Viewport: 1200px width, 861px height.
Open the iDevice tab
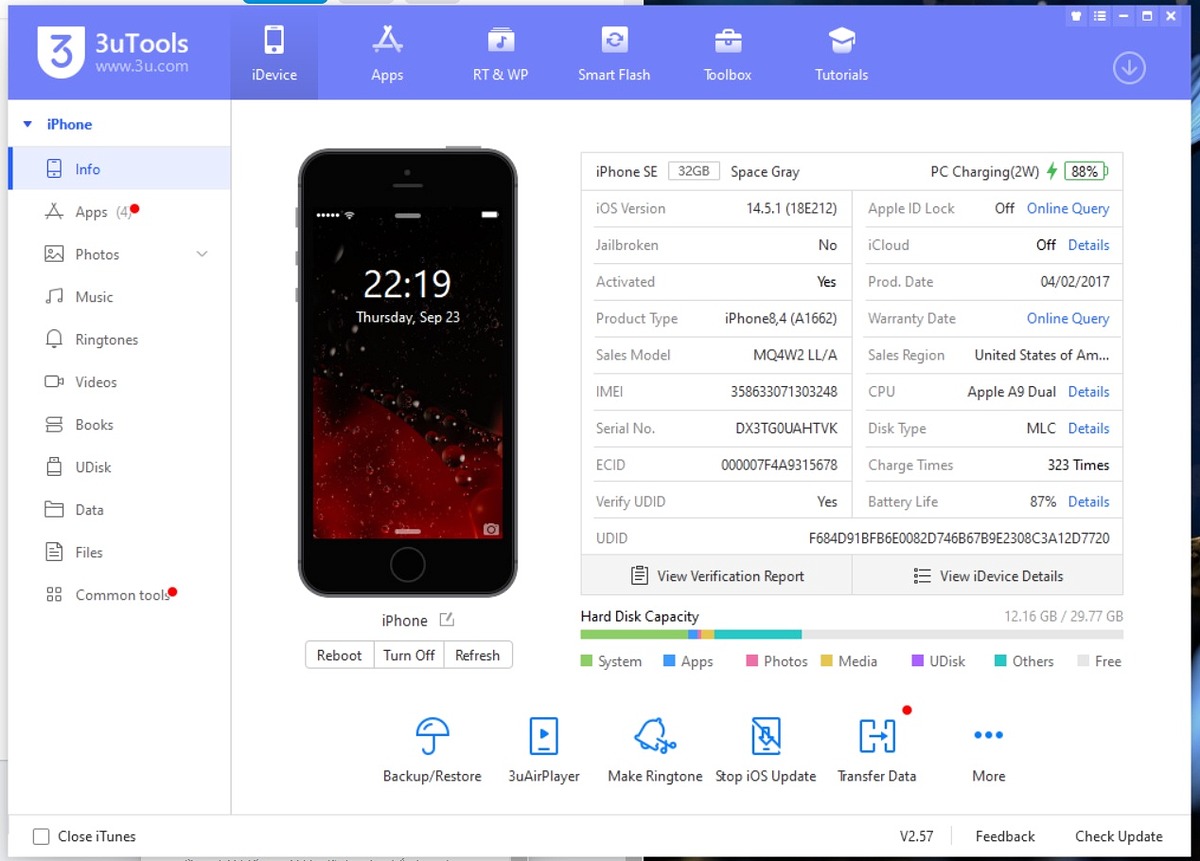tap(274, 54)
